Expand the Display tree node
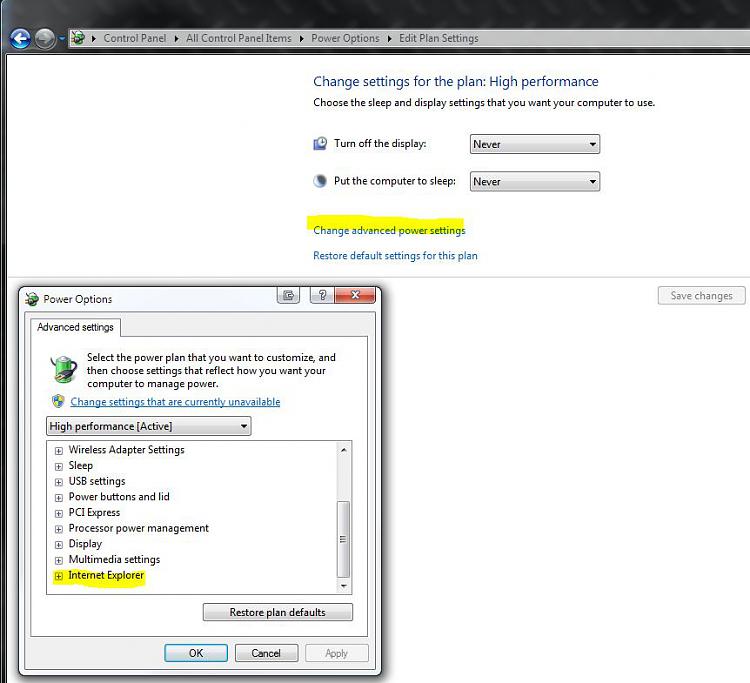 59,545
